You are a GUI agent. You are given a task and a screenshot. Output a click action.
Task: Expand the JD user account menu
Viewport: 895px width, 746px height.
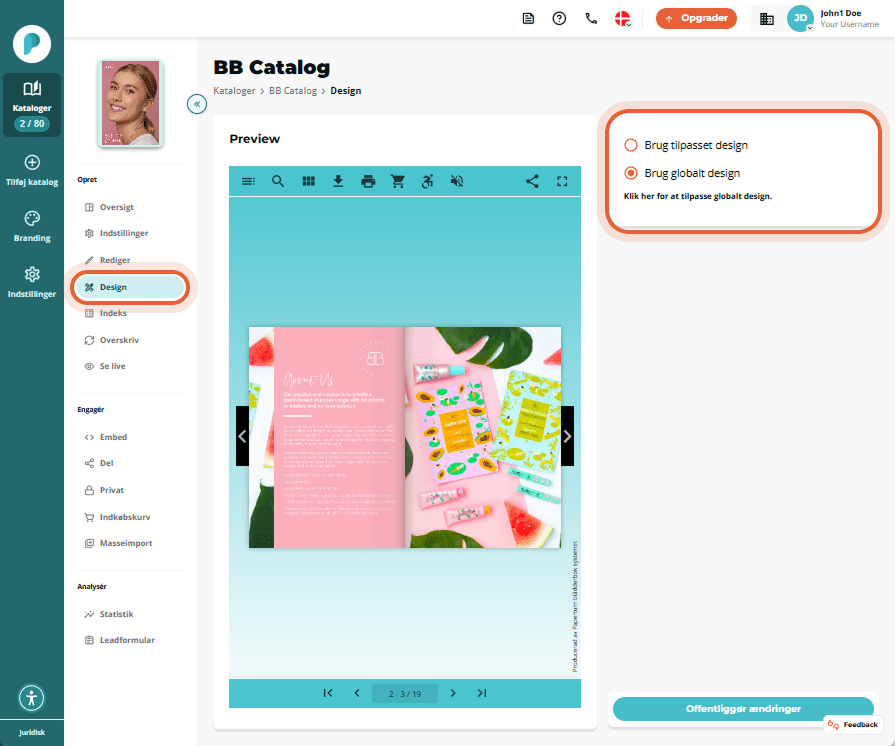(800, 18)
